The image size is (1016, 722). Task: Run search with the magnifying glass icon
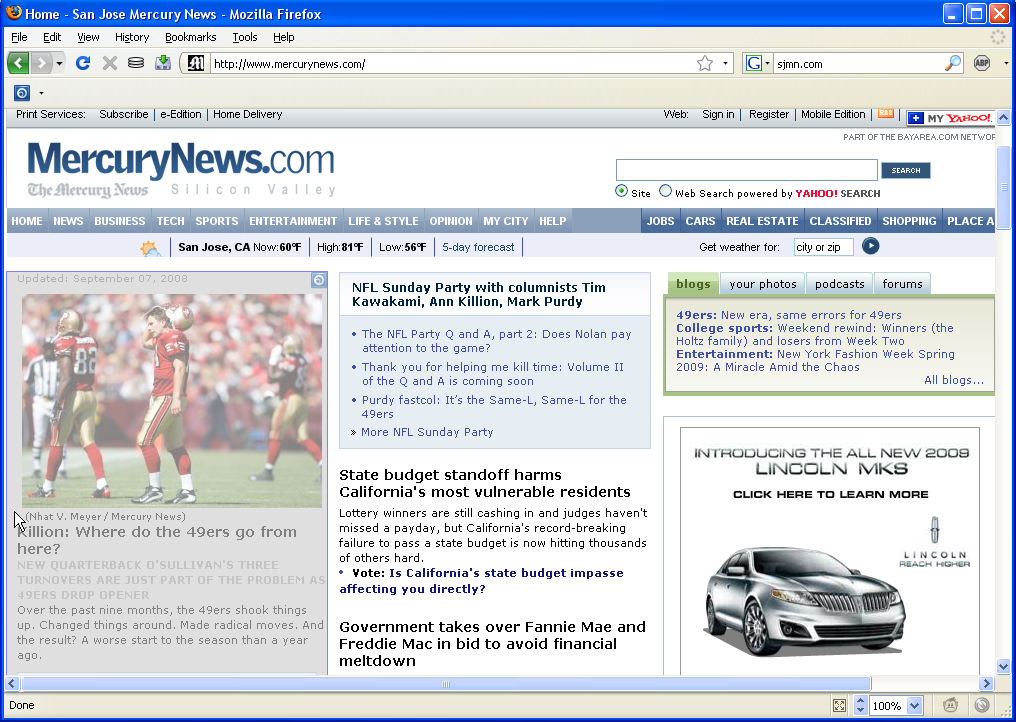tap(952, 63)
